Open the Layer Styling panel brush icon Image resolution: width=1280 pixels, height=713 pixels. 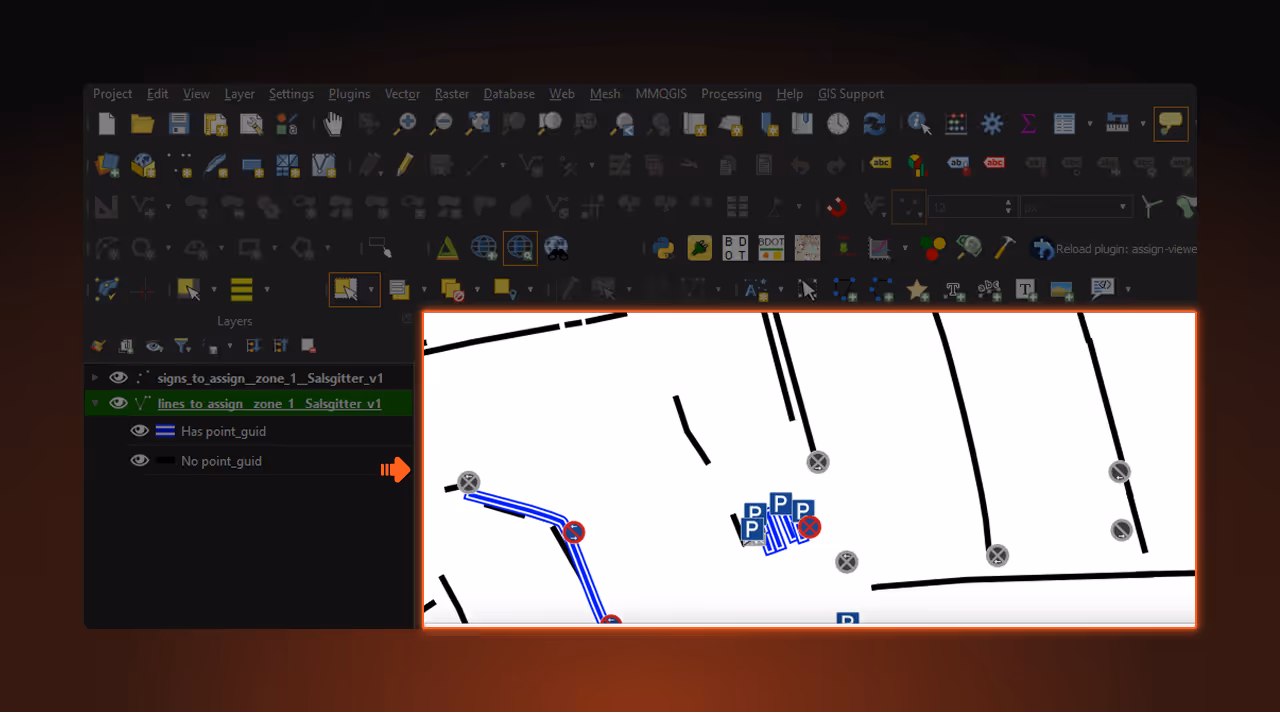point(97,345)
